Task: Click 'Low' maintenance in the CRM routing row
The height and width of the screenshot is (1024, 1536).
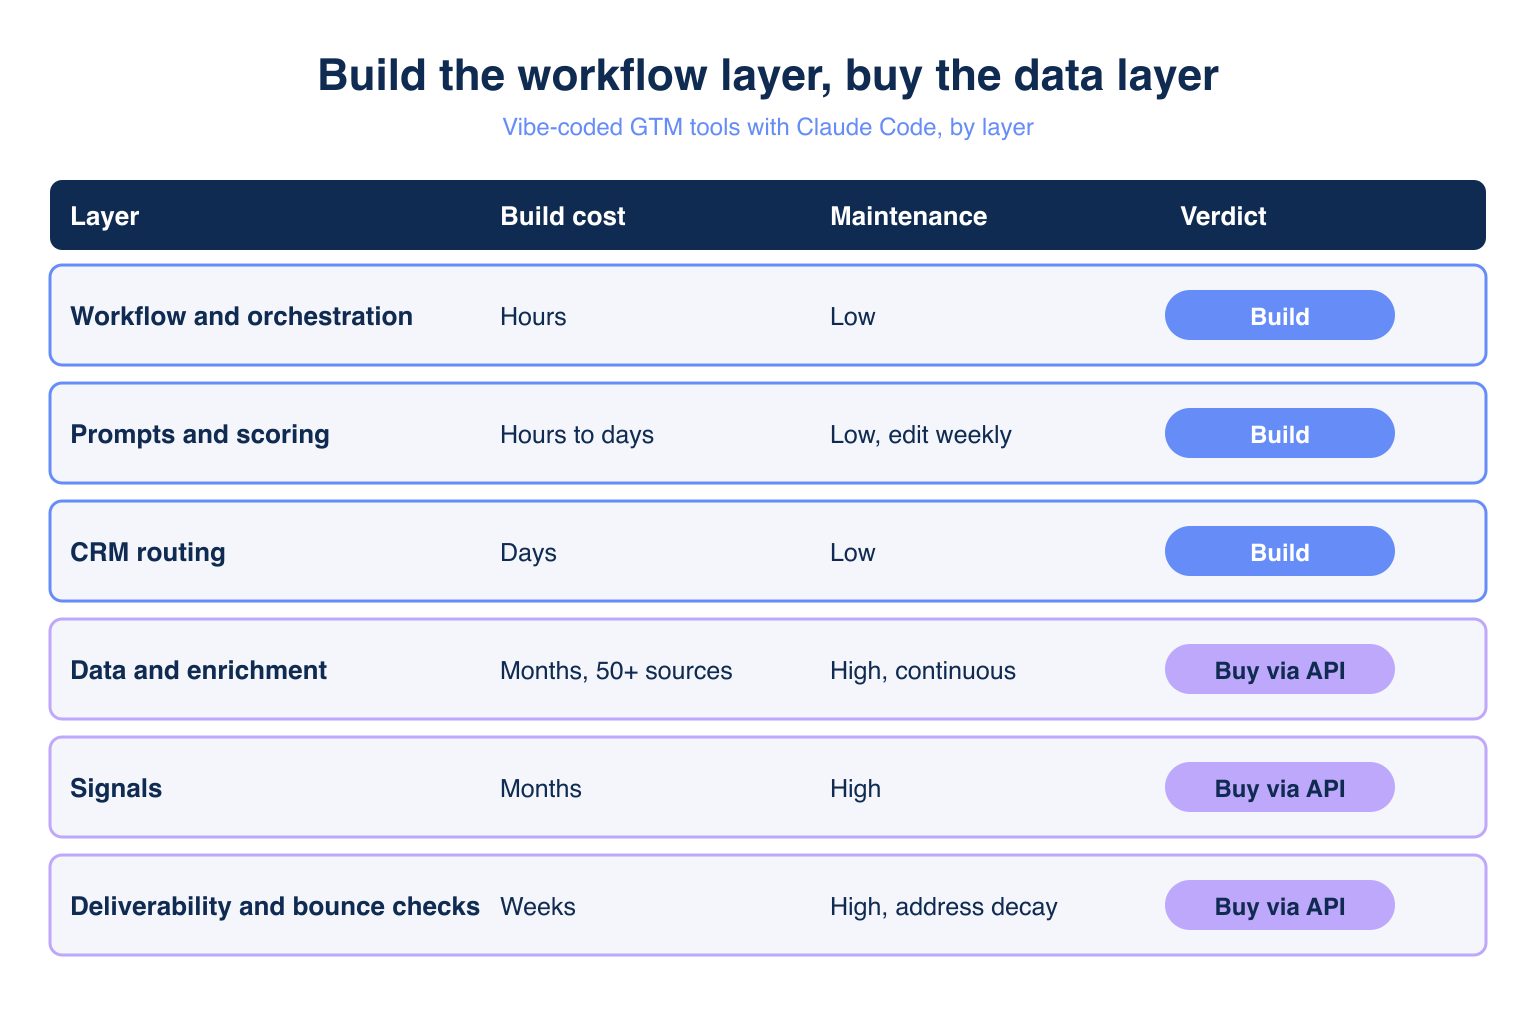Action: [852, 552]
